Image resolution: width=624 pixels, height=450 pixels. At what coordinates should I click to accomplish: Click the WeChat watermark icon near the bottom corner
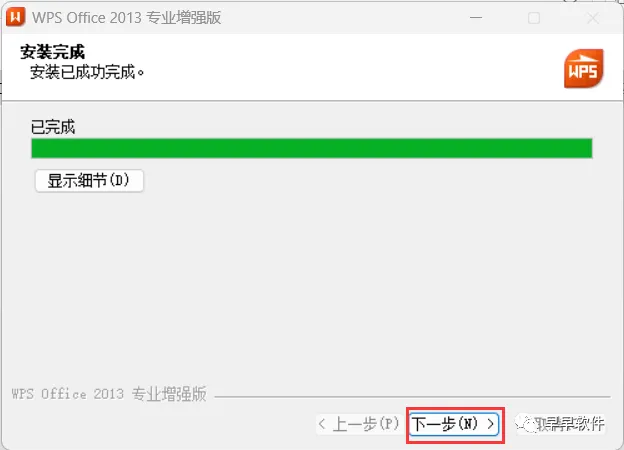coord(526,424)
